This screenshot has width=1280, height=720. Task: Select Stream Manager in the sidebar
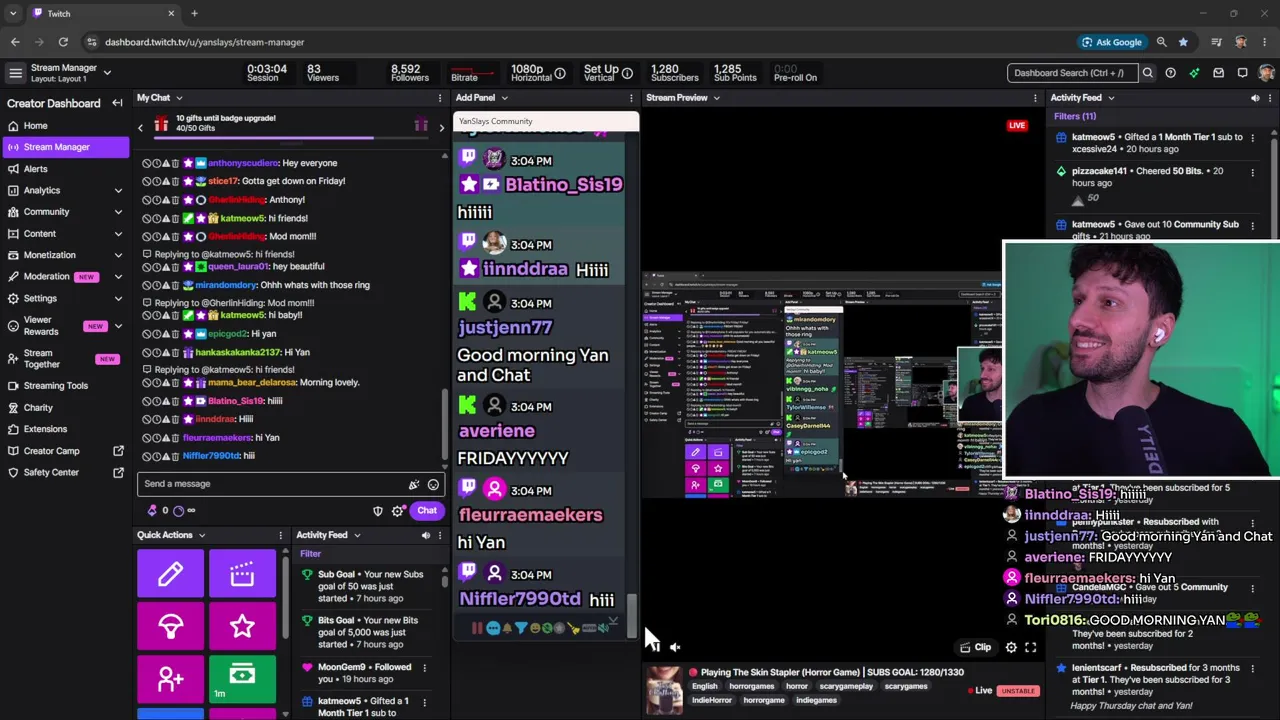pos(65,147)
